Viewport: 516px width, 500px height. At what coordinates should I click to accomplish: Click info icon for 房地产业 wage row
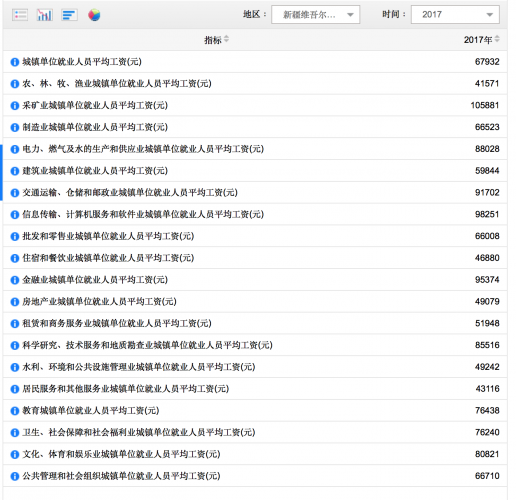point(15,302)
